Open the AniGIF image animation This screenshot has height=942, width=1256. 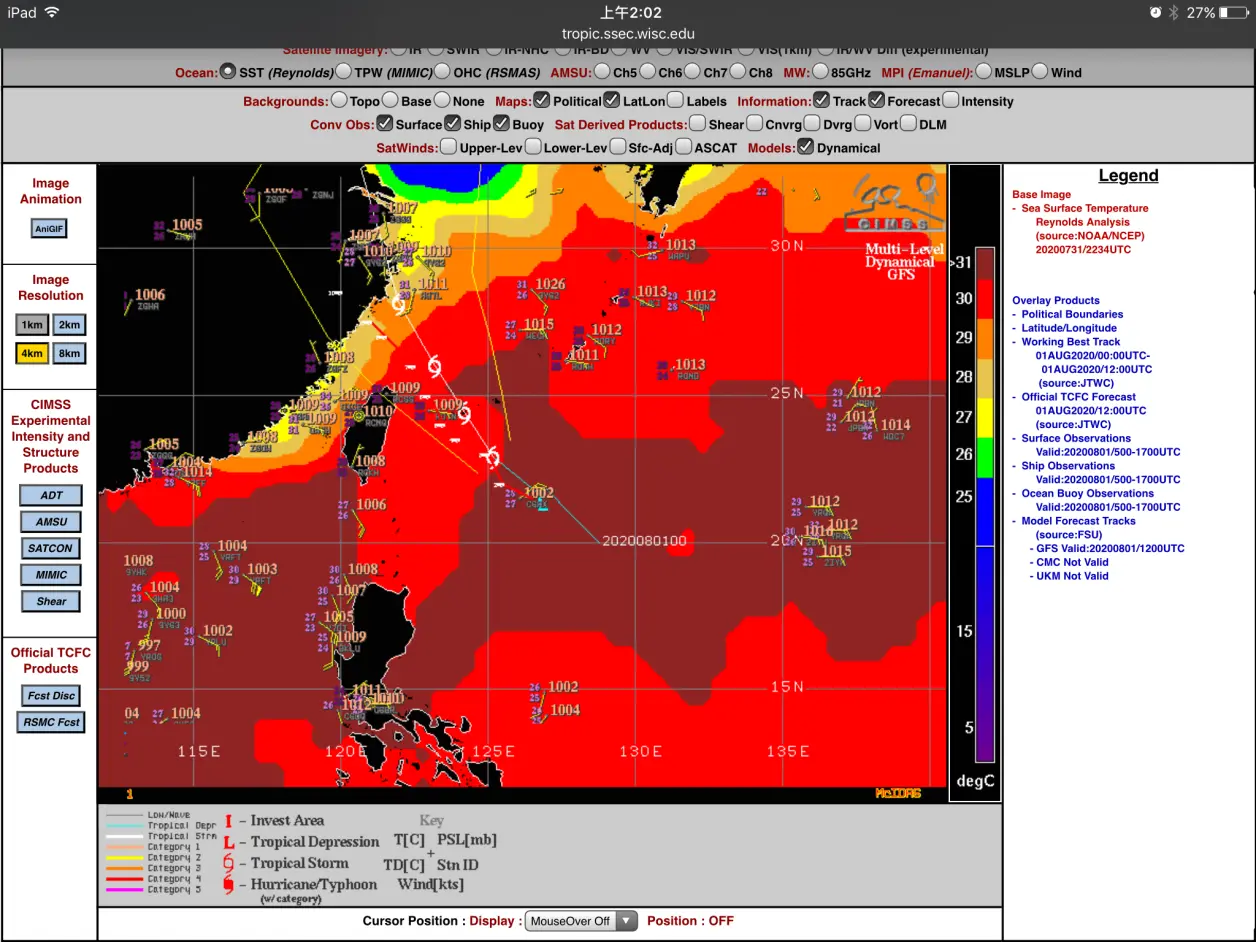coord(49,228)
